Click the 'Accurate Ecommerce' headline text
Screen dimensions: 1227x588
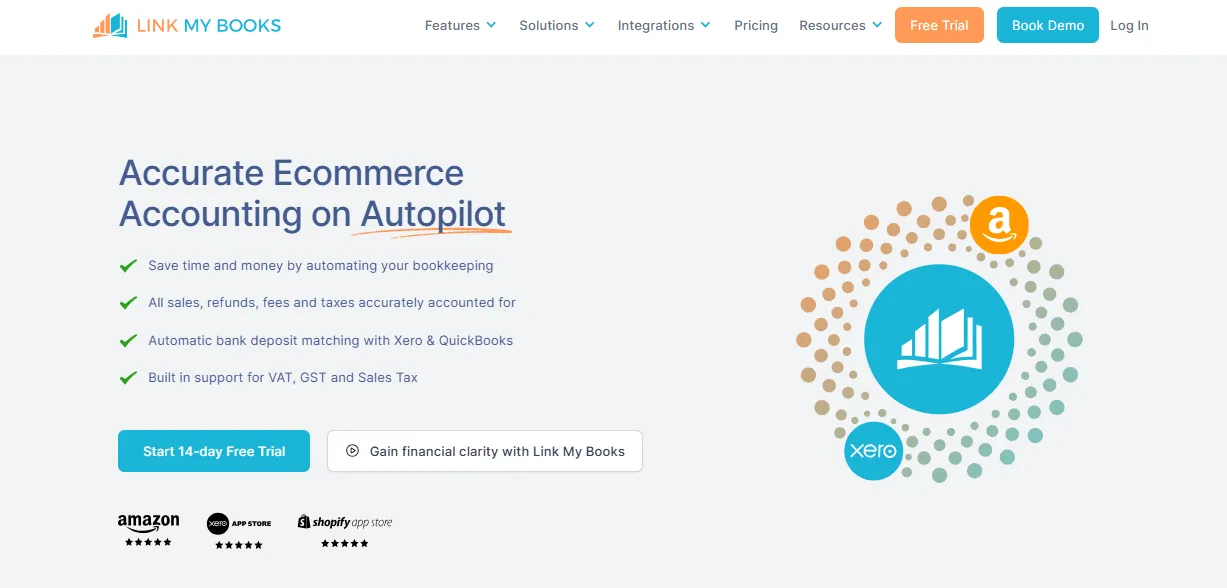pyautogui.click(x=291, y=173)
